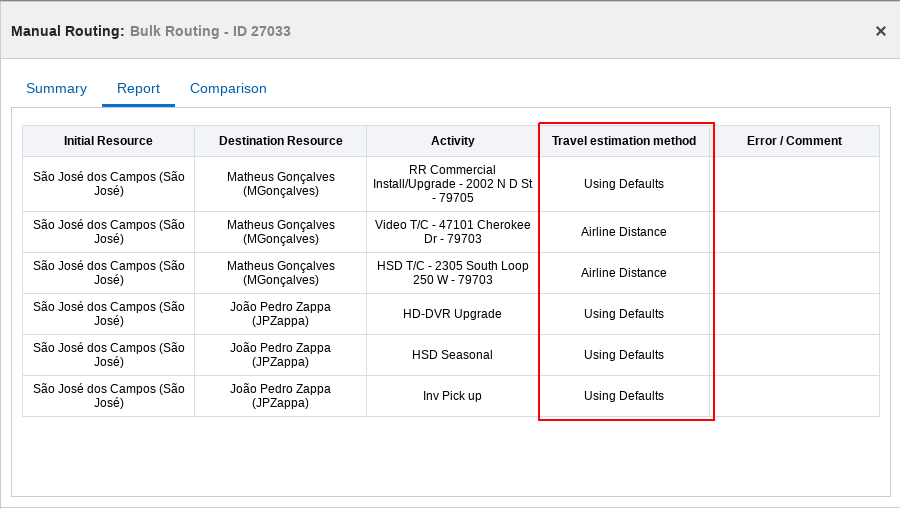Click the Travel estimation method header
Viewport: 900px width, 508px height.
pyautogui.click(x=623, y=141)
